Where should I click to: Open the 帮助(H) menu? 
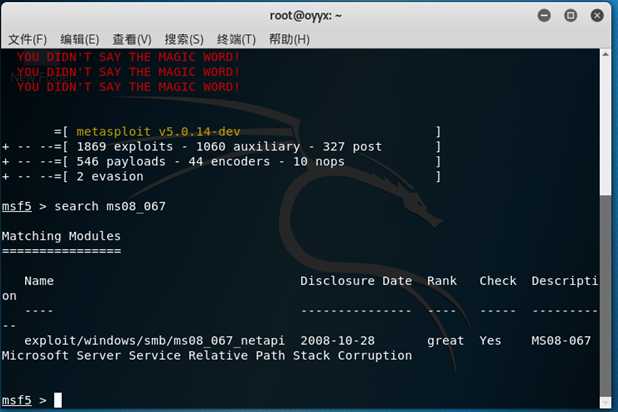coord(289,39)
